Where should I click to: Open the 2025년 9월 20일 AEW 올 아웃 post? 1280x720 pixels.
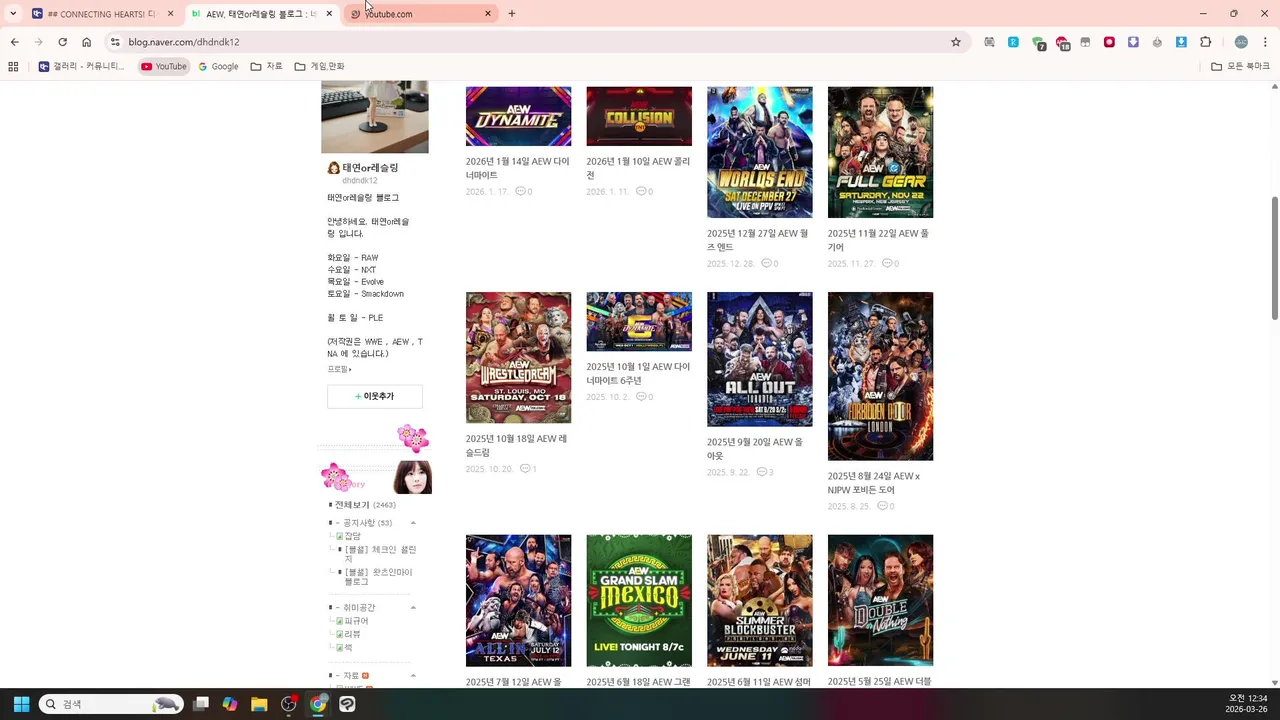click(755, 449)
